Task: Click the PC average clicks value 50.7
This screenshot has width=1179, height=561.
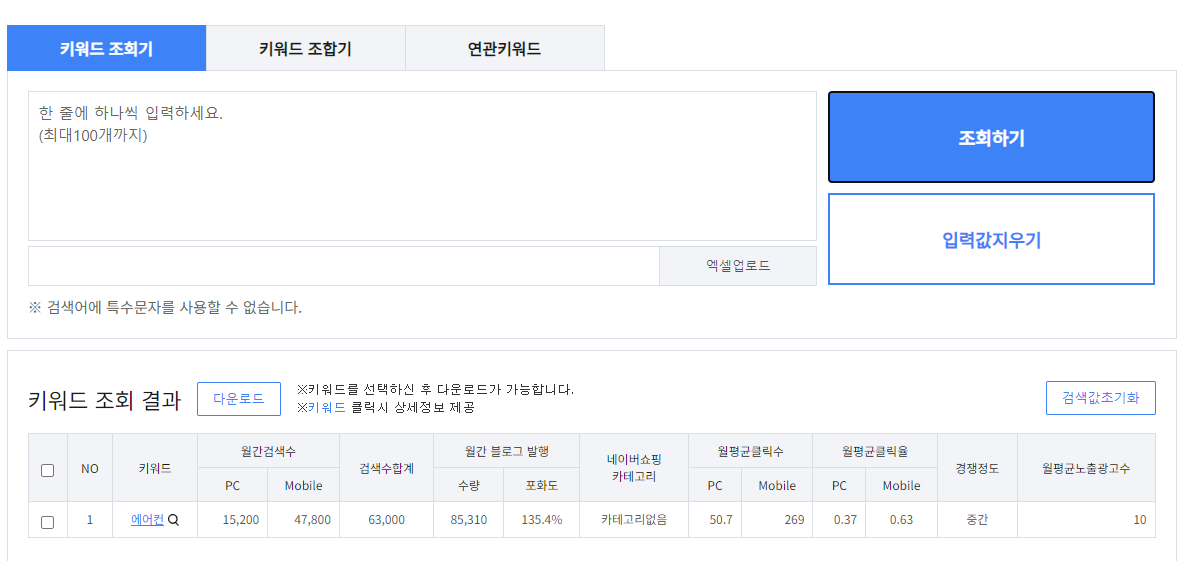Action: [x=720, y=520]
